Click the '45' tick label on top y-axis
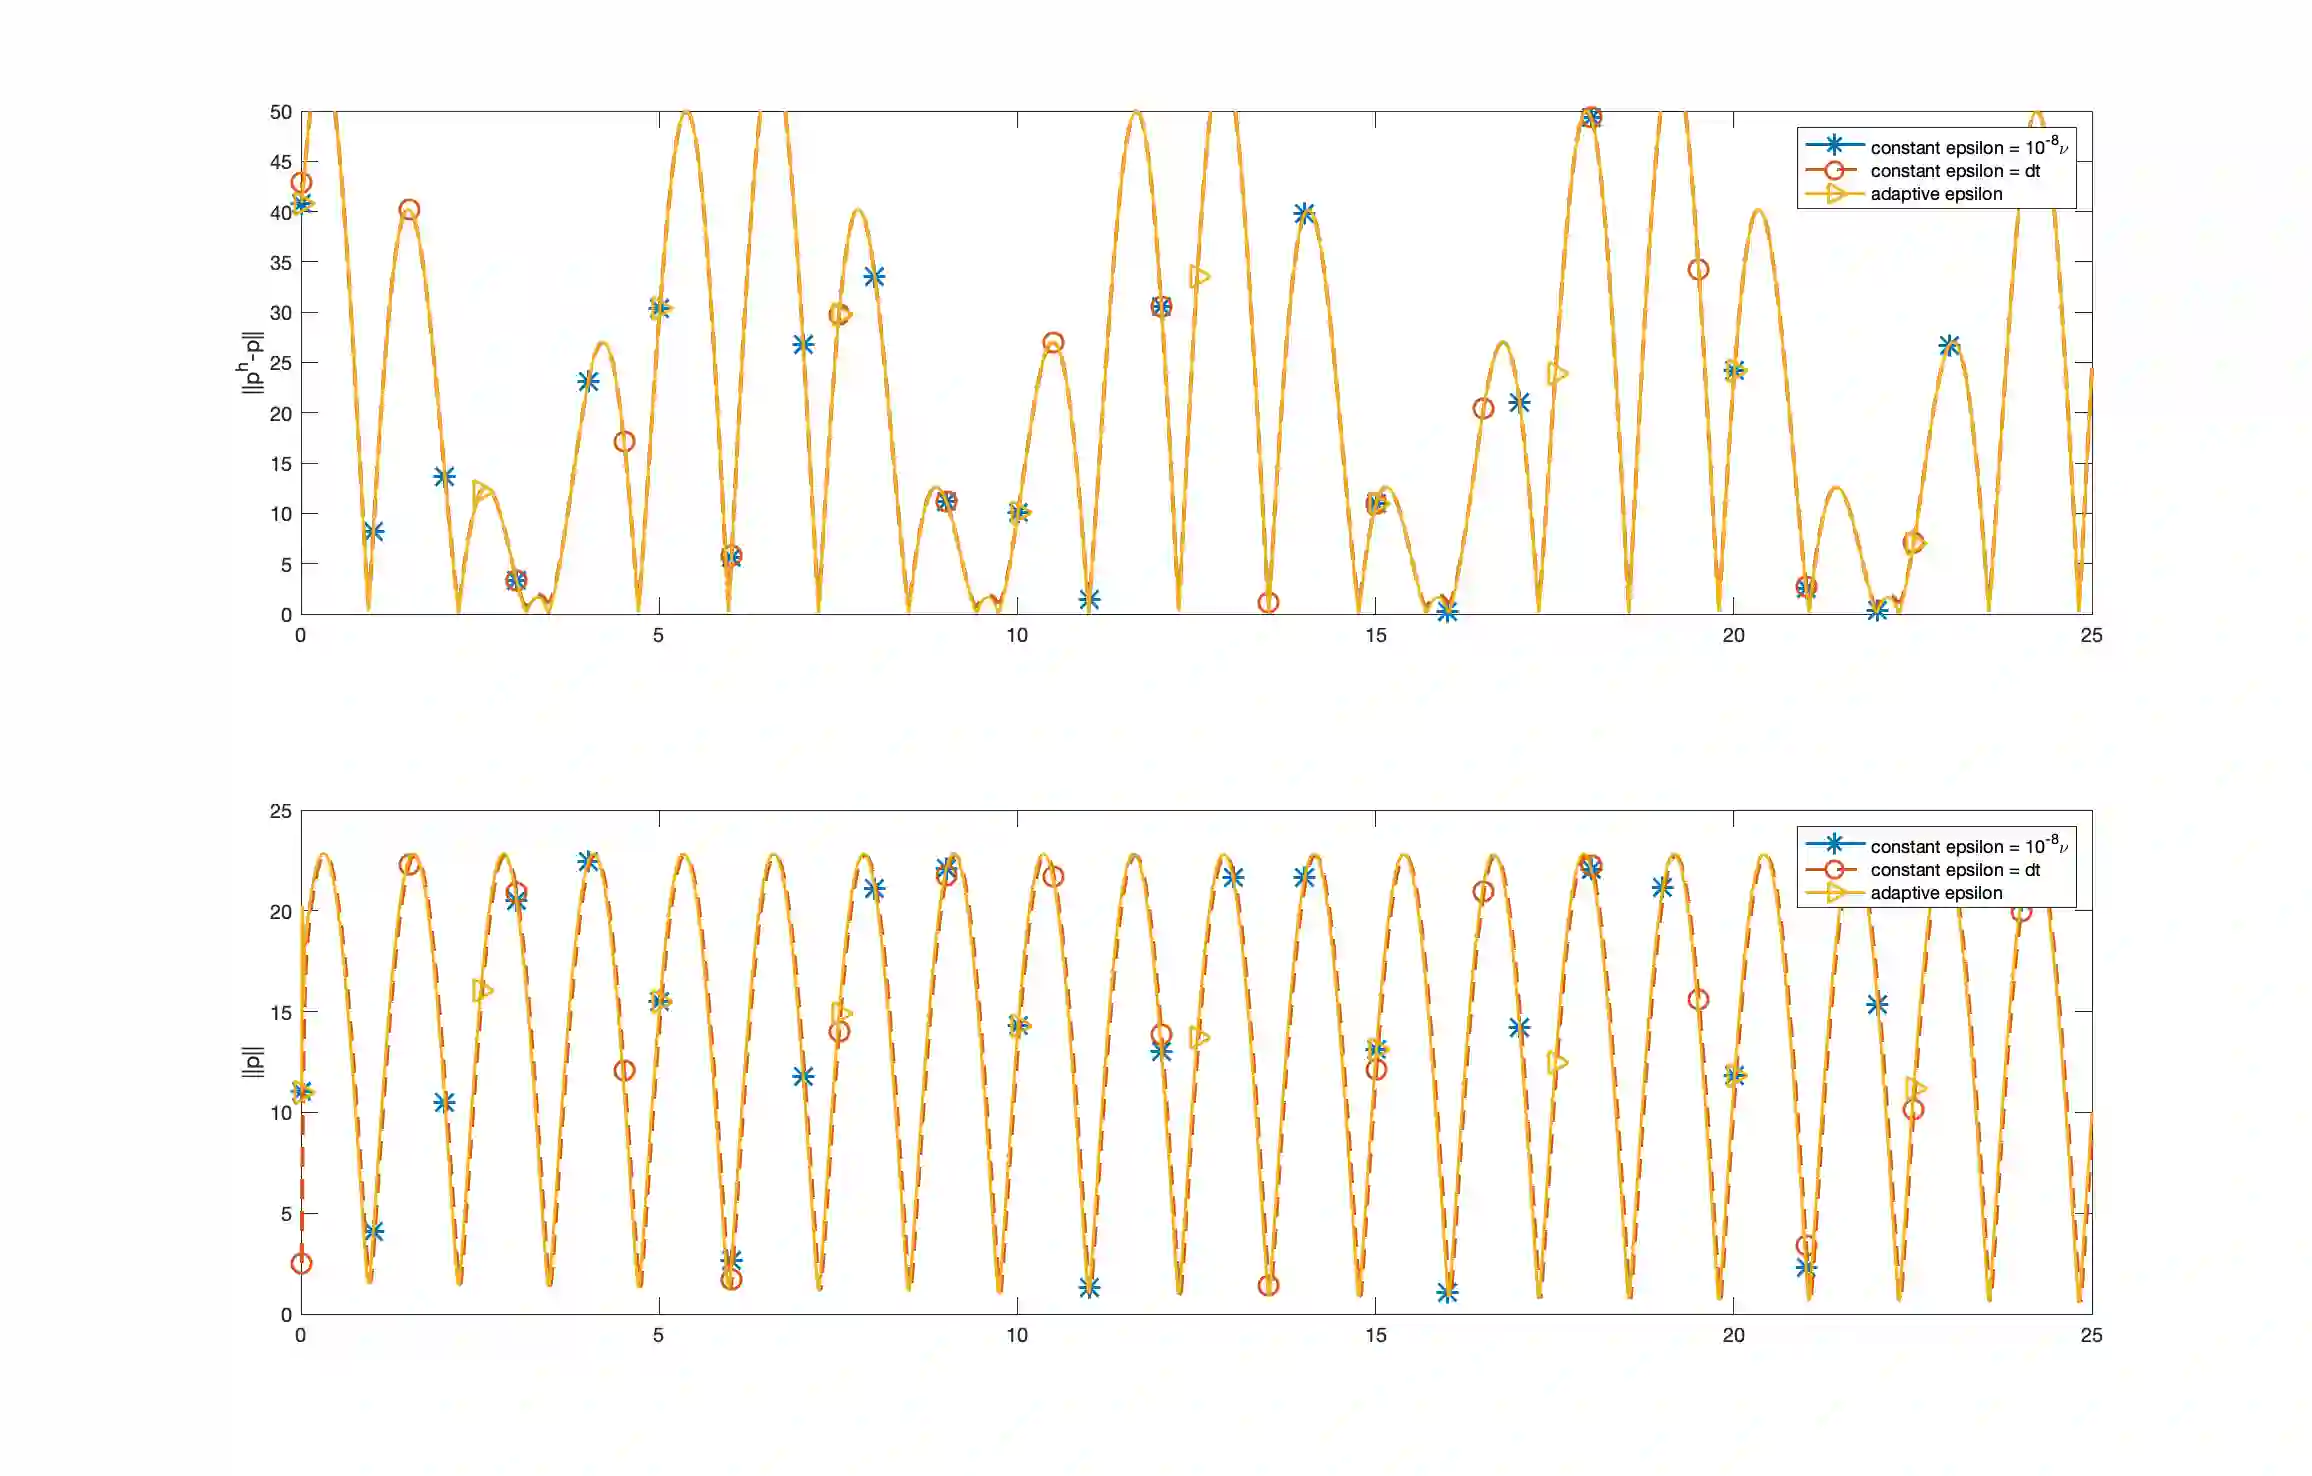Viewport: 2312px width, 1476px height. [281, 162]
